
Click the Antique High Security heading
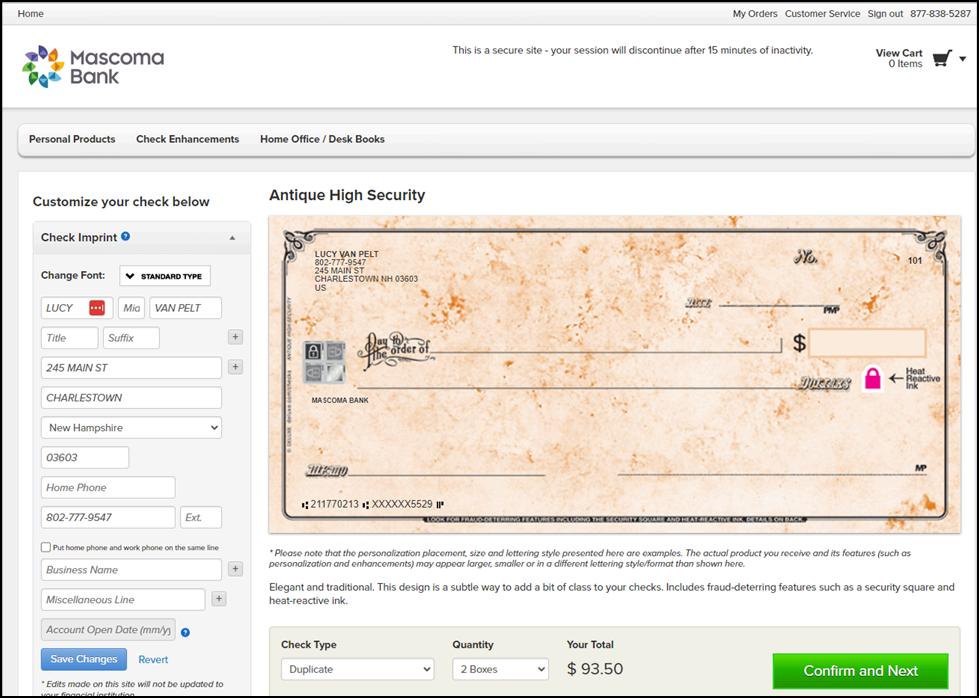click(347, 195)
